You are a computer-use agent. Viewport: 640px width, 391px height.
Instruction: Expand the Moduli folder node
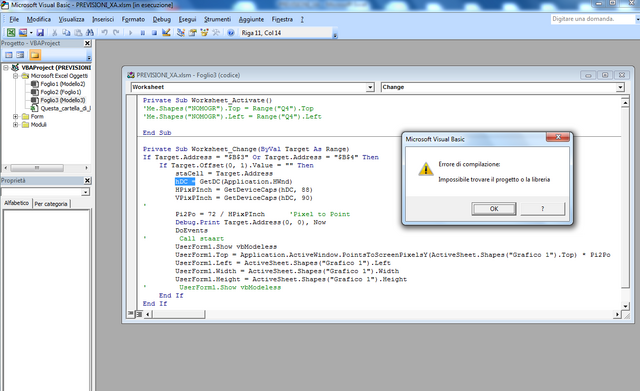(x=16, y=125)
